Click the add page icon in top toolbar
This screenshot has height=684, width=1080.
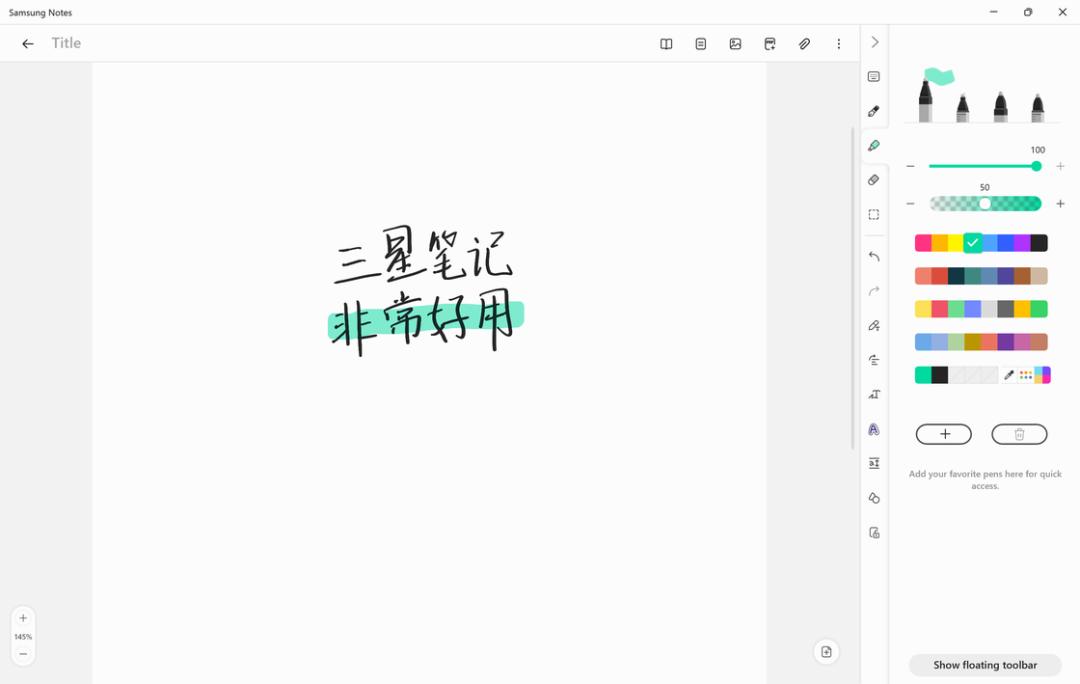(769, 43)
